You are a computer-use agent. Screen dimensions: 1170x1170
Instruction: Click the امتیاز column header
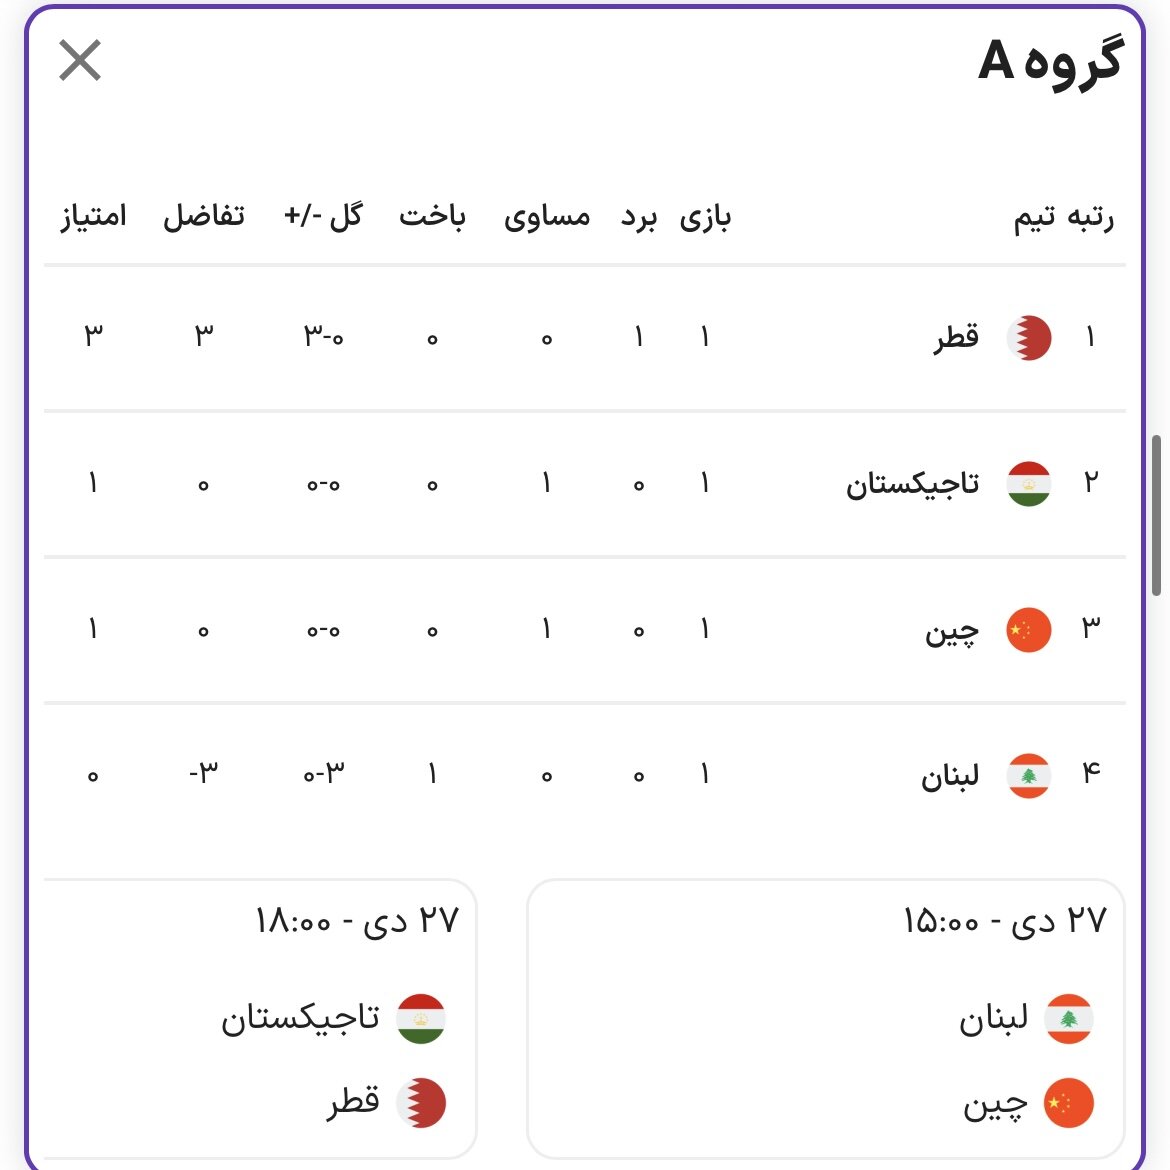(93, 215)
